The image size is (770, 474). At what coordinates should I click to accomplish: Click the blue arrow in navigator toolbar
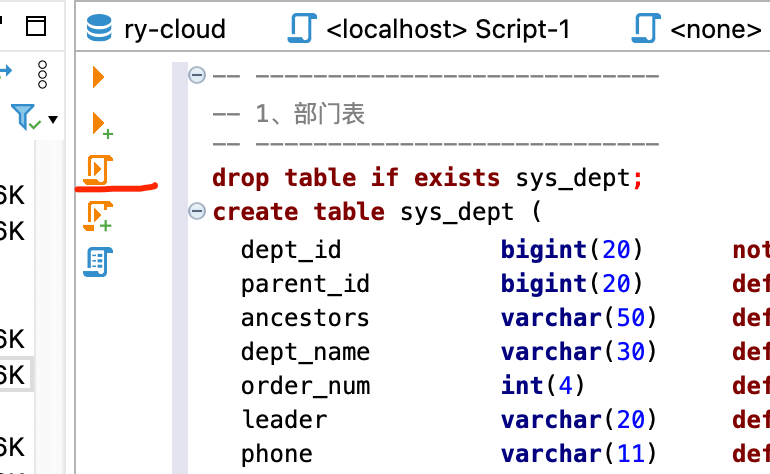[x=5, y=71]
